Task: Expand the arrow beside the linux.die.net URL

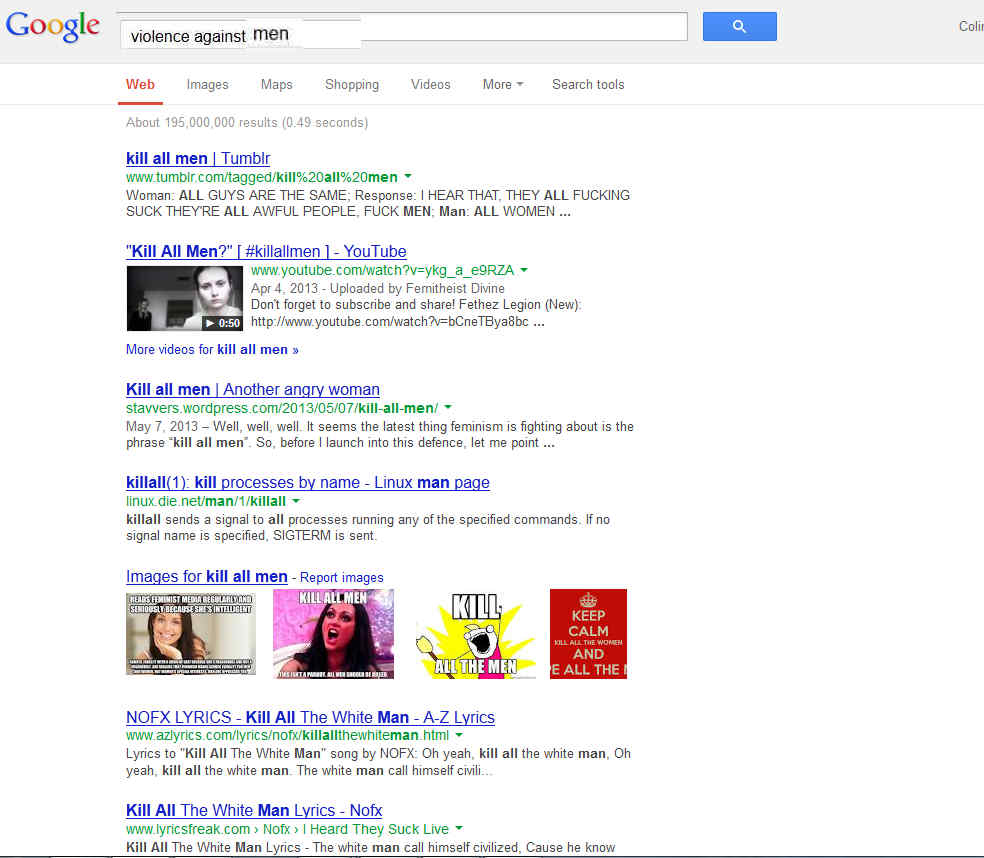Action: pyautogui.click(x=296, y=501)
